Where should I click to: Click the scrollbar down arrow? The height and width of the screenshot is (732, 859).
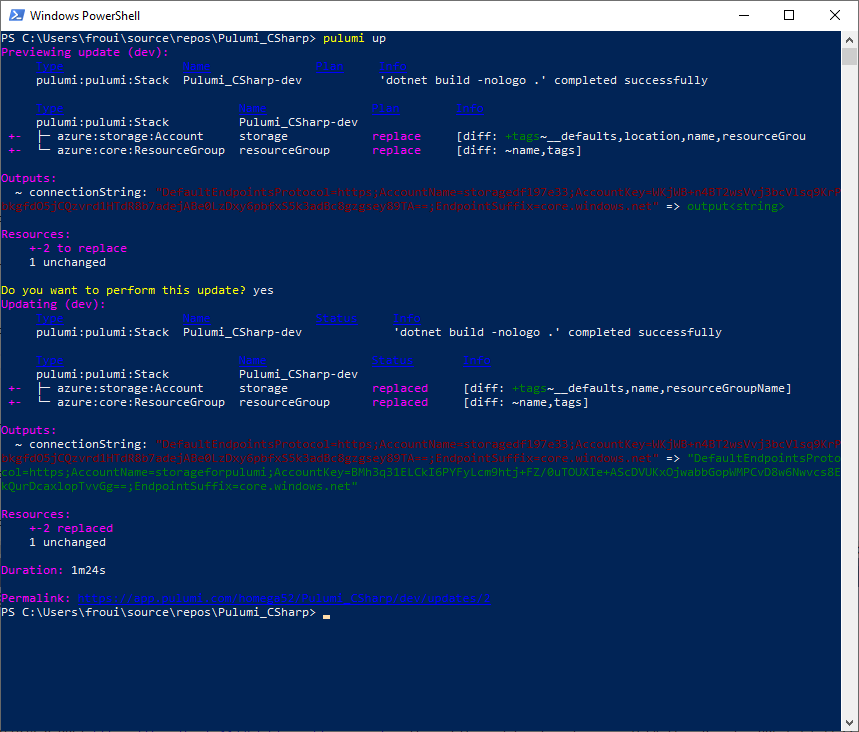[x=850, y=724]
